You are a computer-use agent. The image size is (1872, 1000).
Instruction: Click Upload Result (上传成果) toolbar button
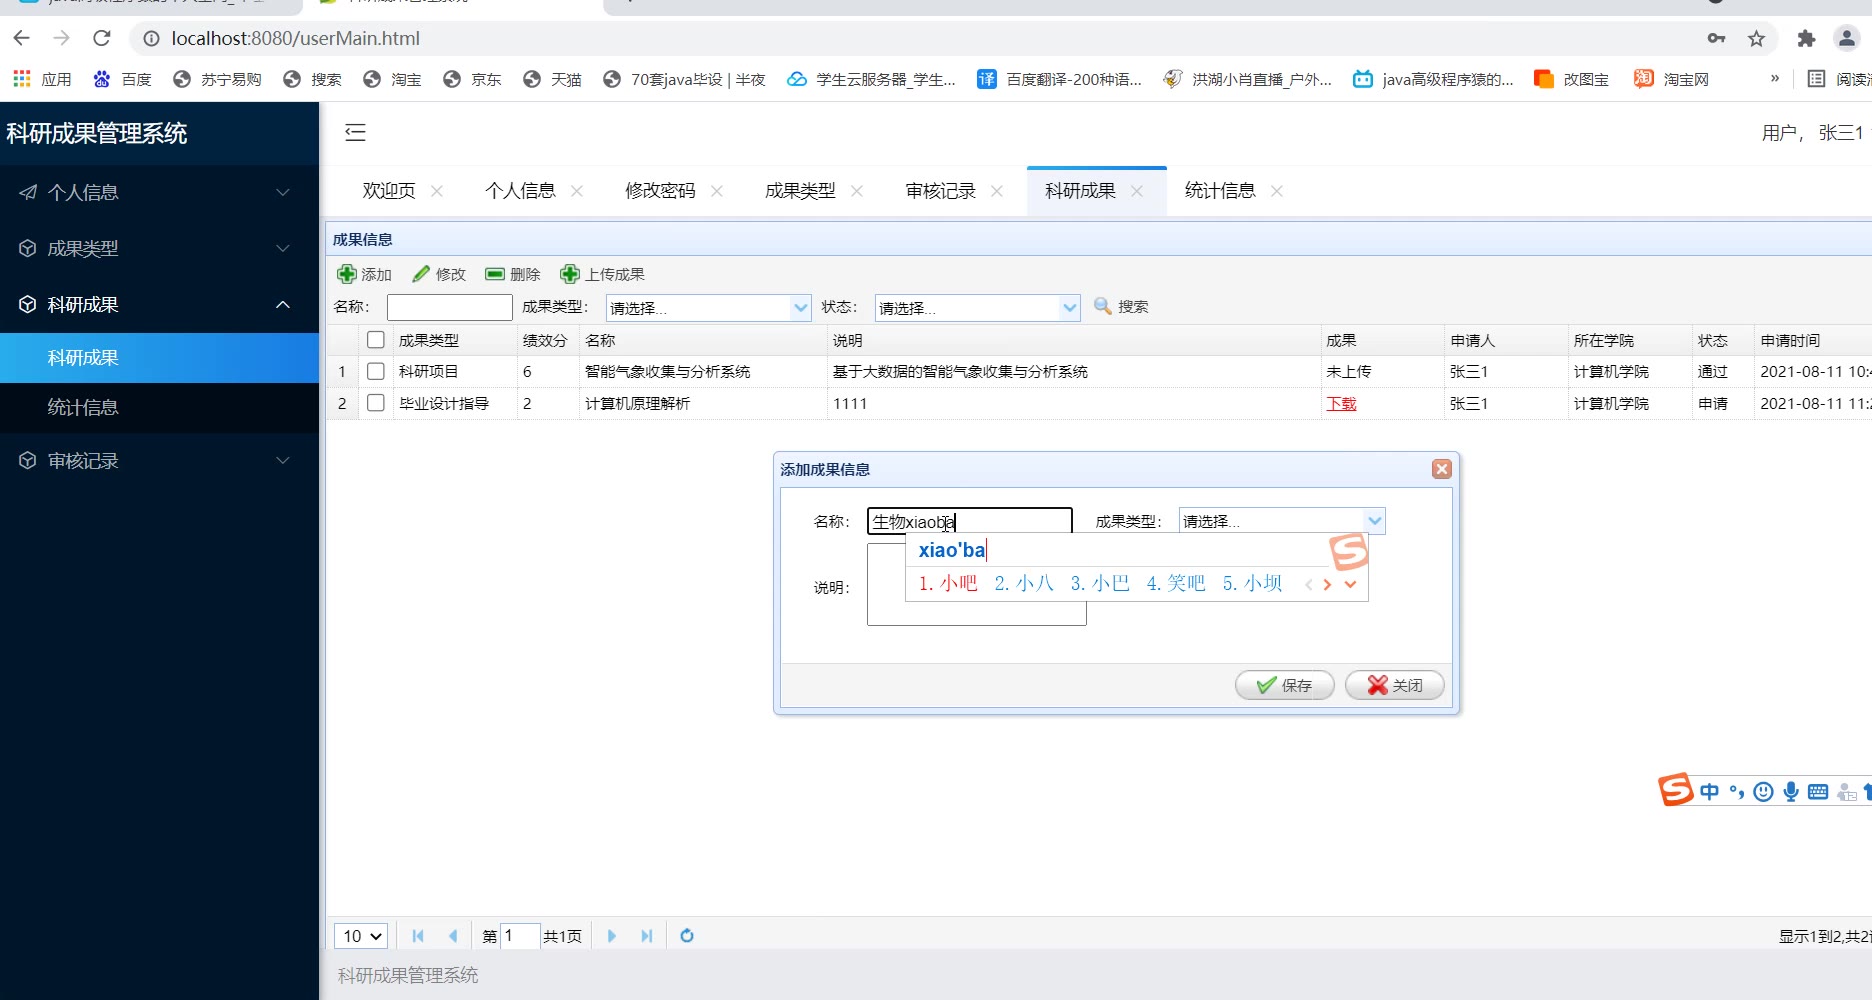tap(603, 274)
